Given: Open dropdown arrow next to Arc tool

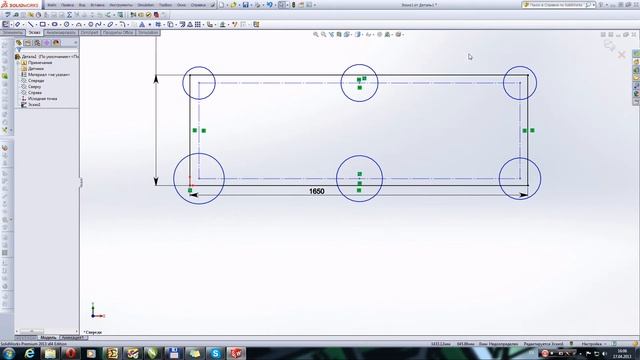Looking at the screenshot, I should pyautogui.click(x=84, y=25).
